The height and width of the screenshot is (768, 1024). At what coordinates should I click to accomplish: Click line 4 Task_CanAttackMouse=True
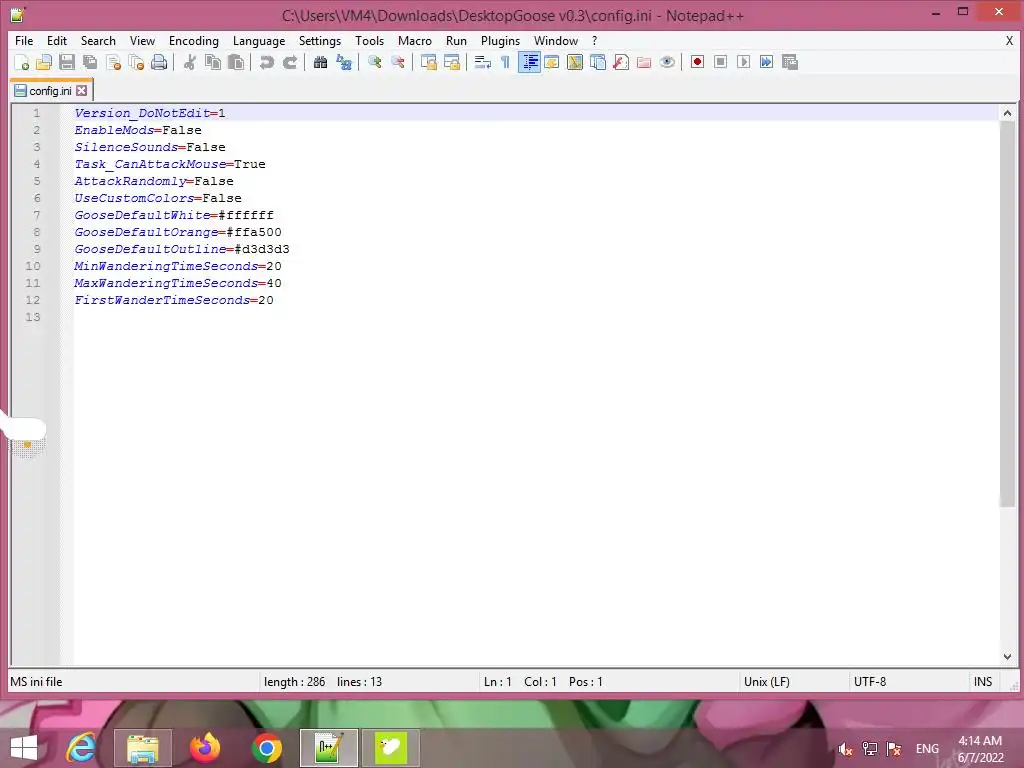(170, 164)
